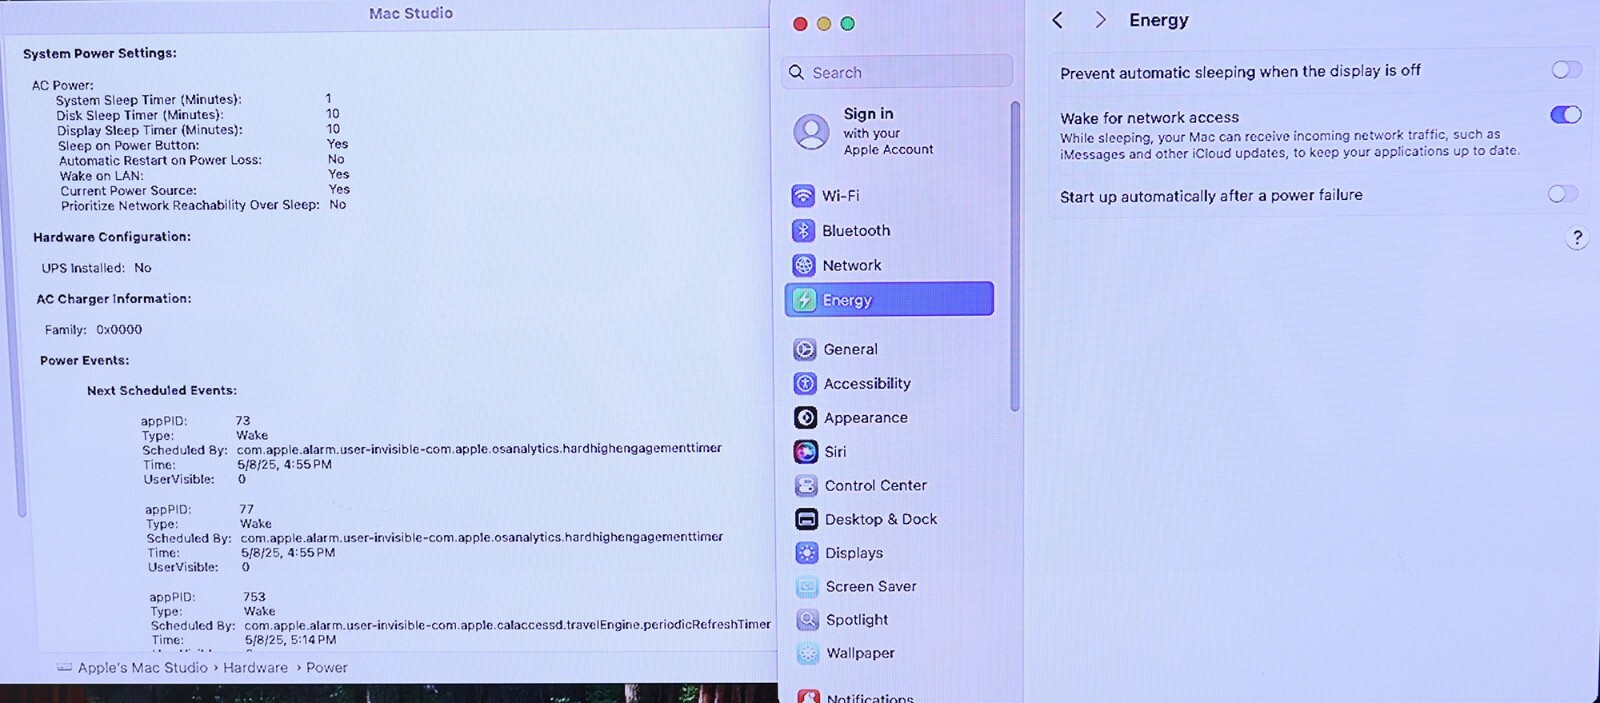Open Wi-Fi settings icon in sidebar
Viewport: 1600px width, 703px height.
(803, 196)
